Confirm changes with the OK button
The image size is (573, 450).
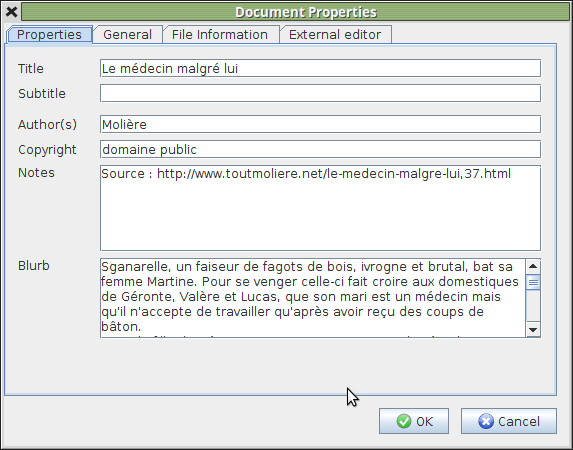coord(414,421)
